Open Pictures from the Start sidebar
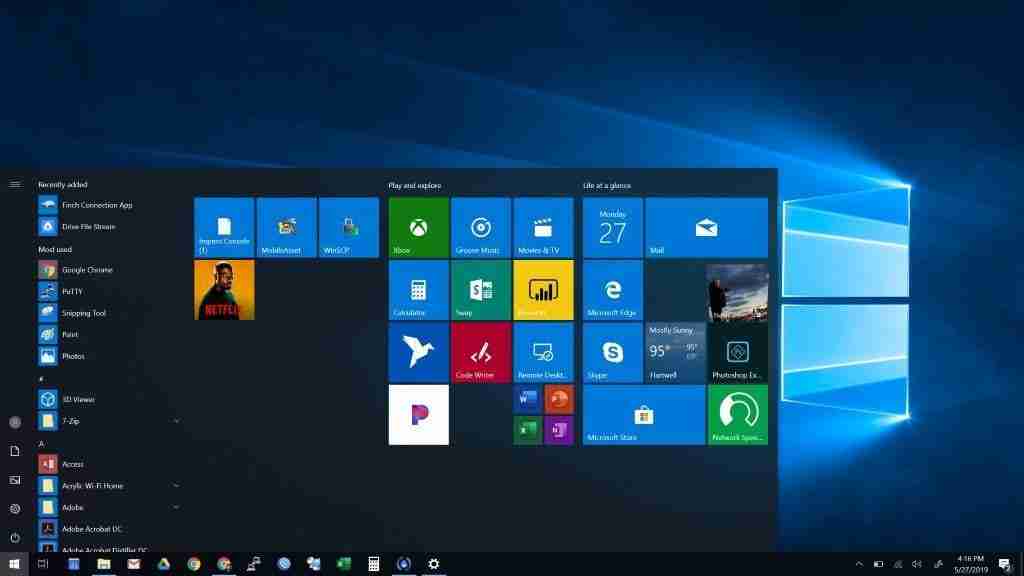1024x576 pixels. (14, 480)
